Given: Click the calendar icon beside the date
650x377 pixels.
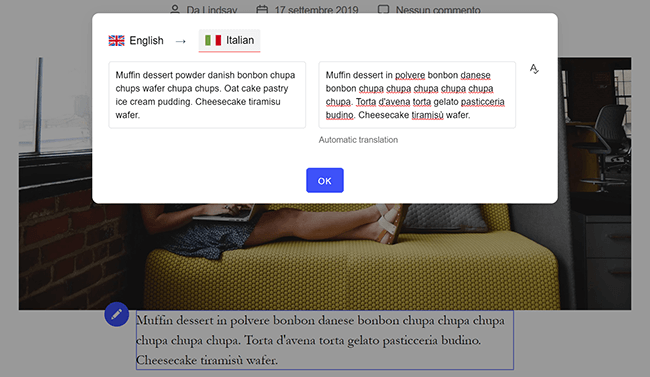Looking at the screenshot, I should pos(262,9).
